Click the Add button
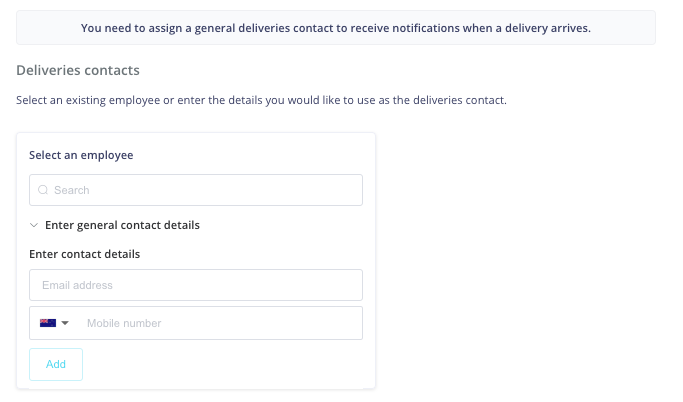683x402 pixels. click(56, 364)
